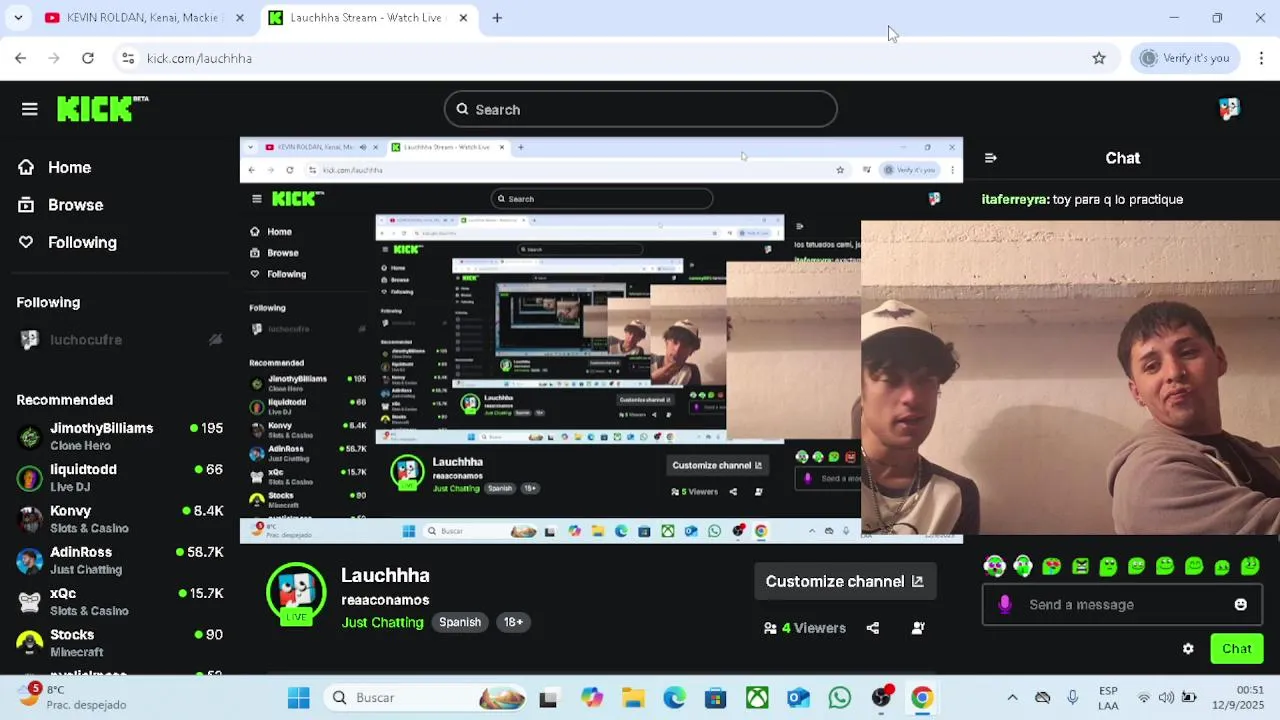The image size is (1280, 720).
Task: Open the tab search dropdown arrow
Action: [x=18, y=18]
